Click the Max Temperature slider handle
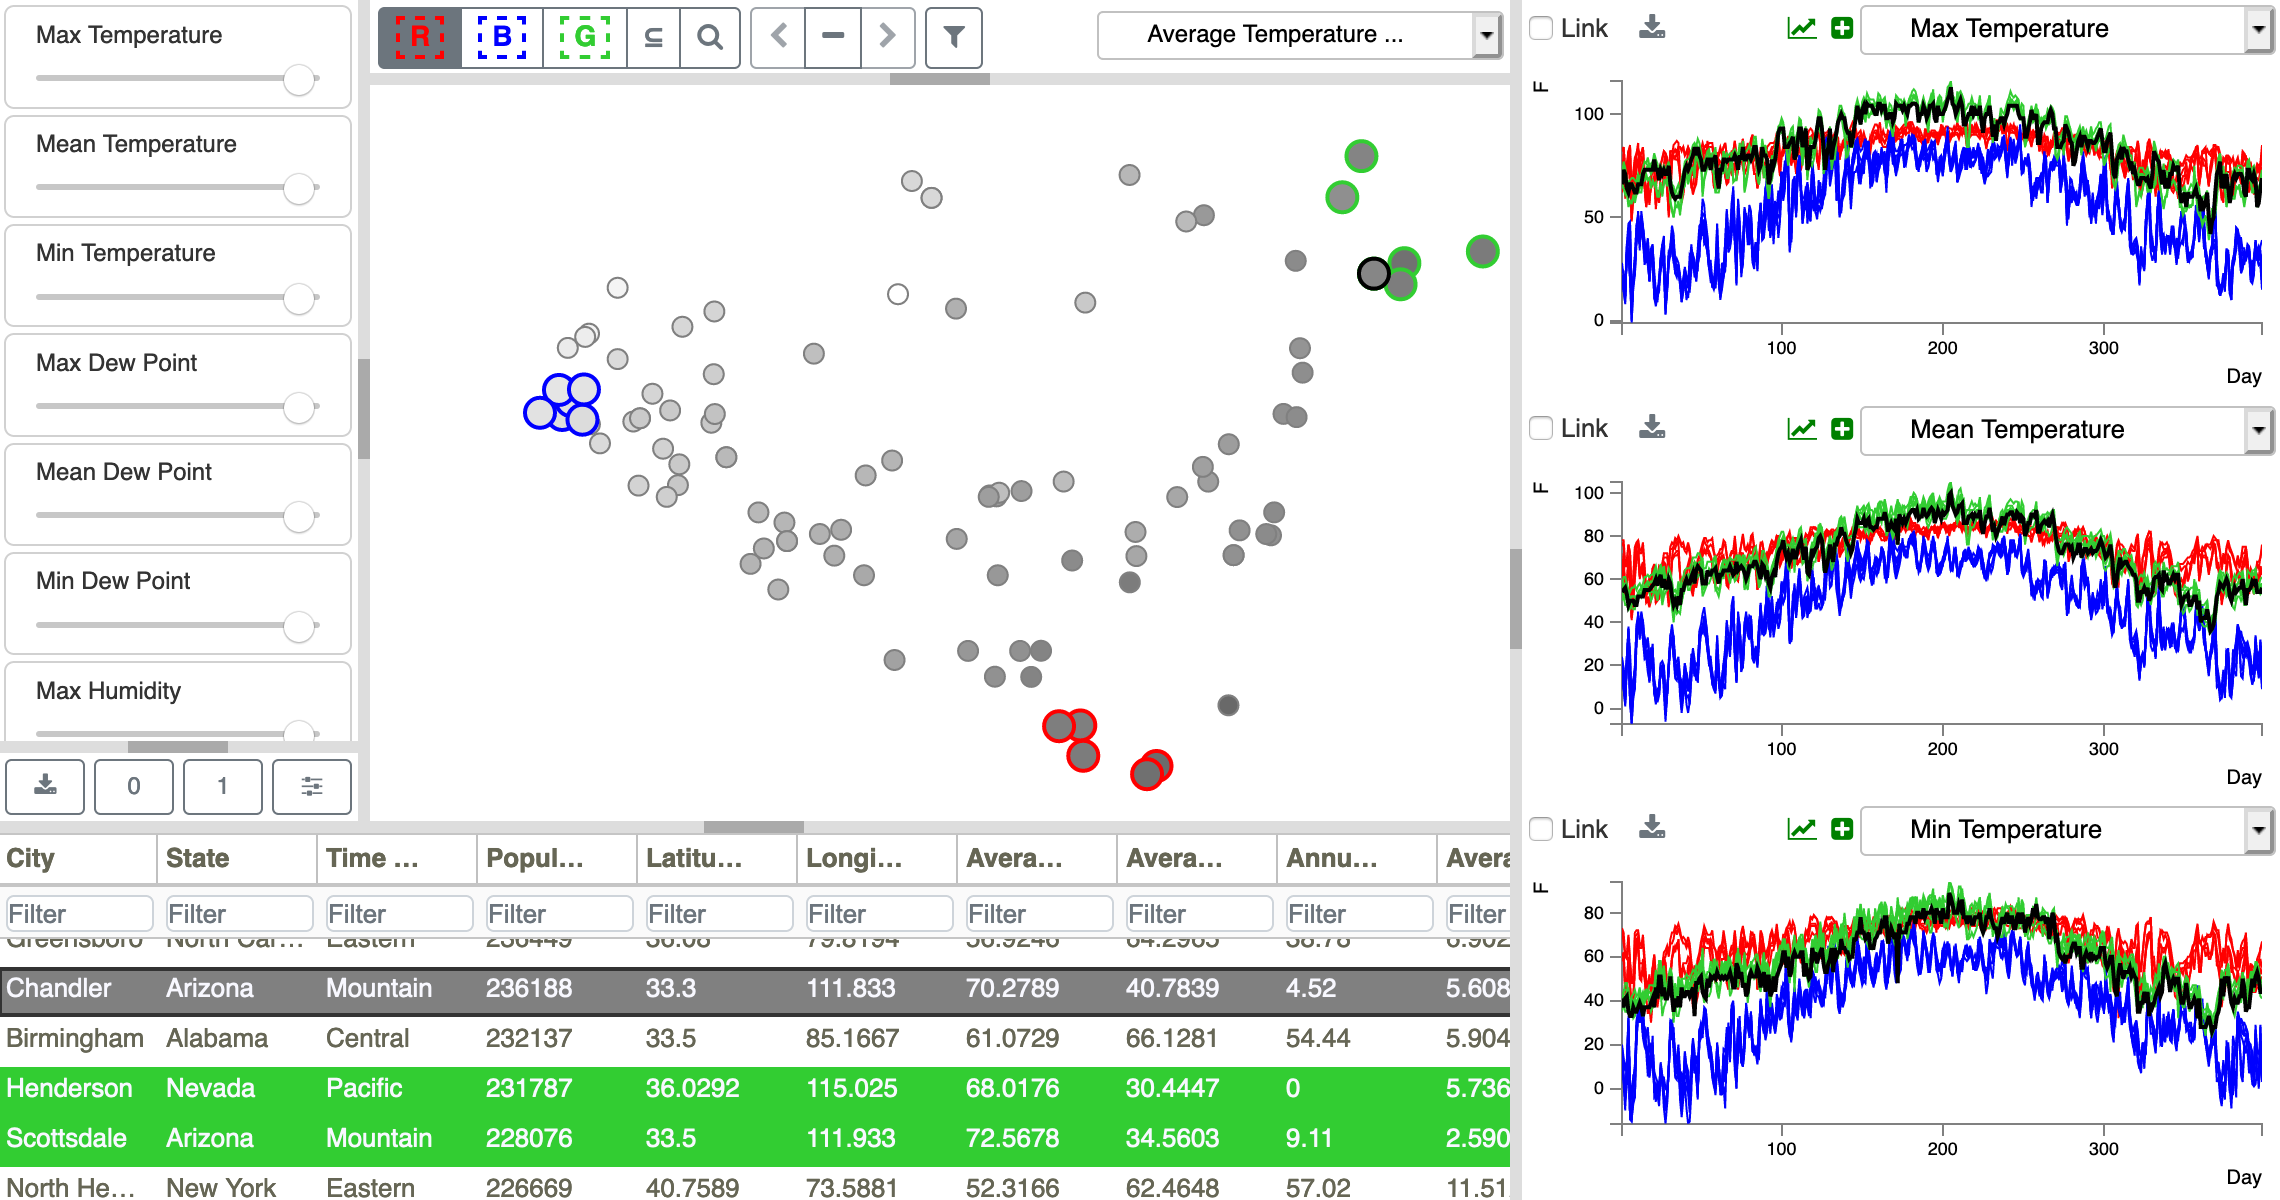Screen dimensions: 2280x1200 point(299,79)
